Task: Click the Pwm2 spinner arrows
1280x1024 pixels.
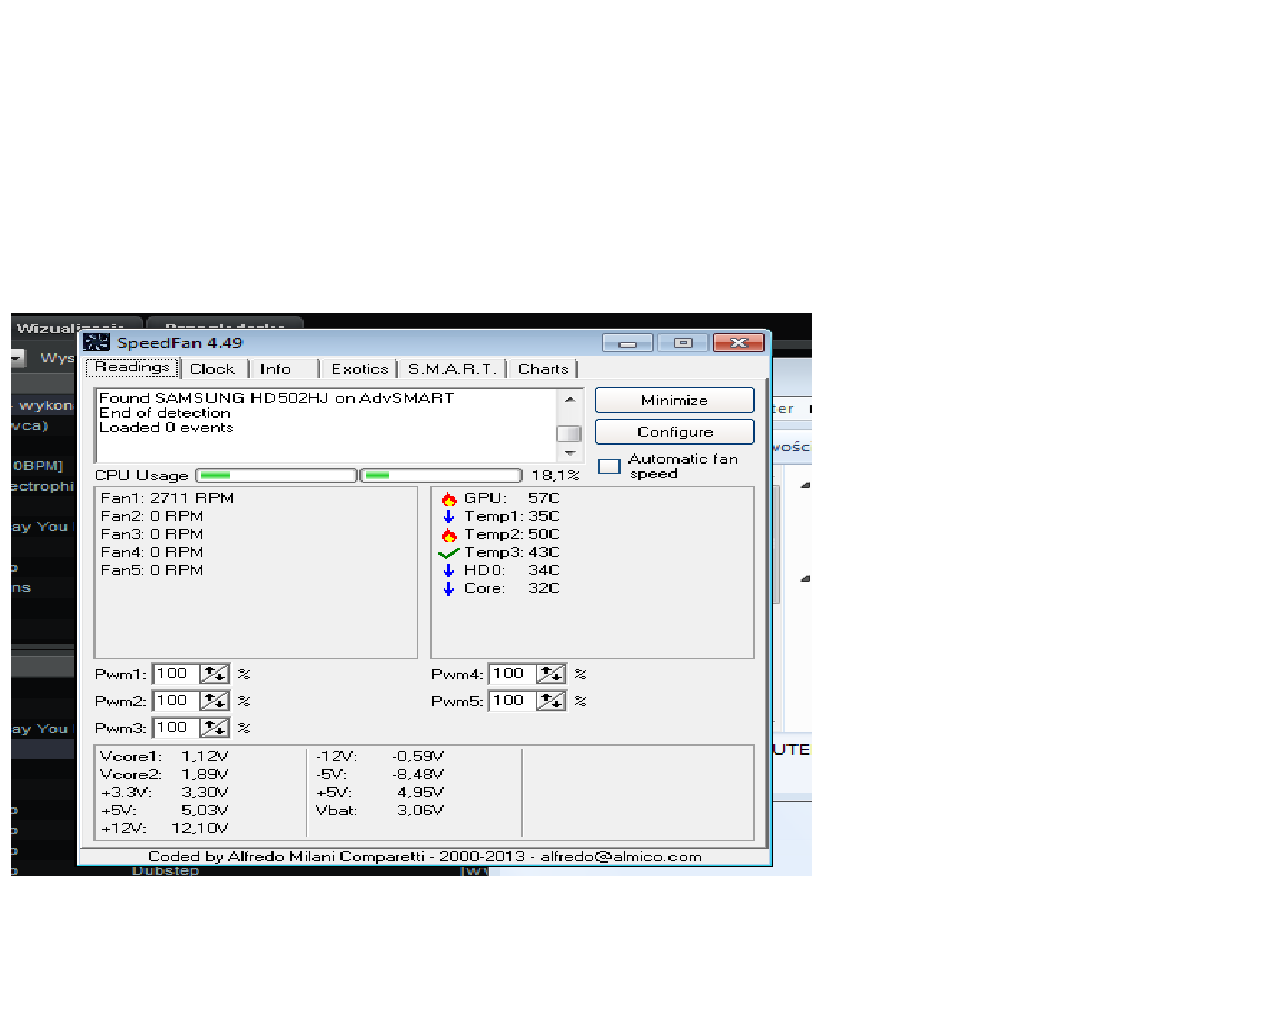Action: [215, 701]
